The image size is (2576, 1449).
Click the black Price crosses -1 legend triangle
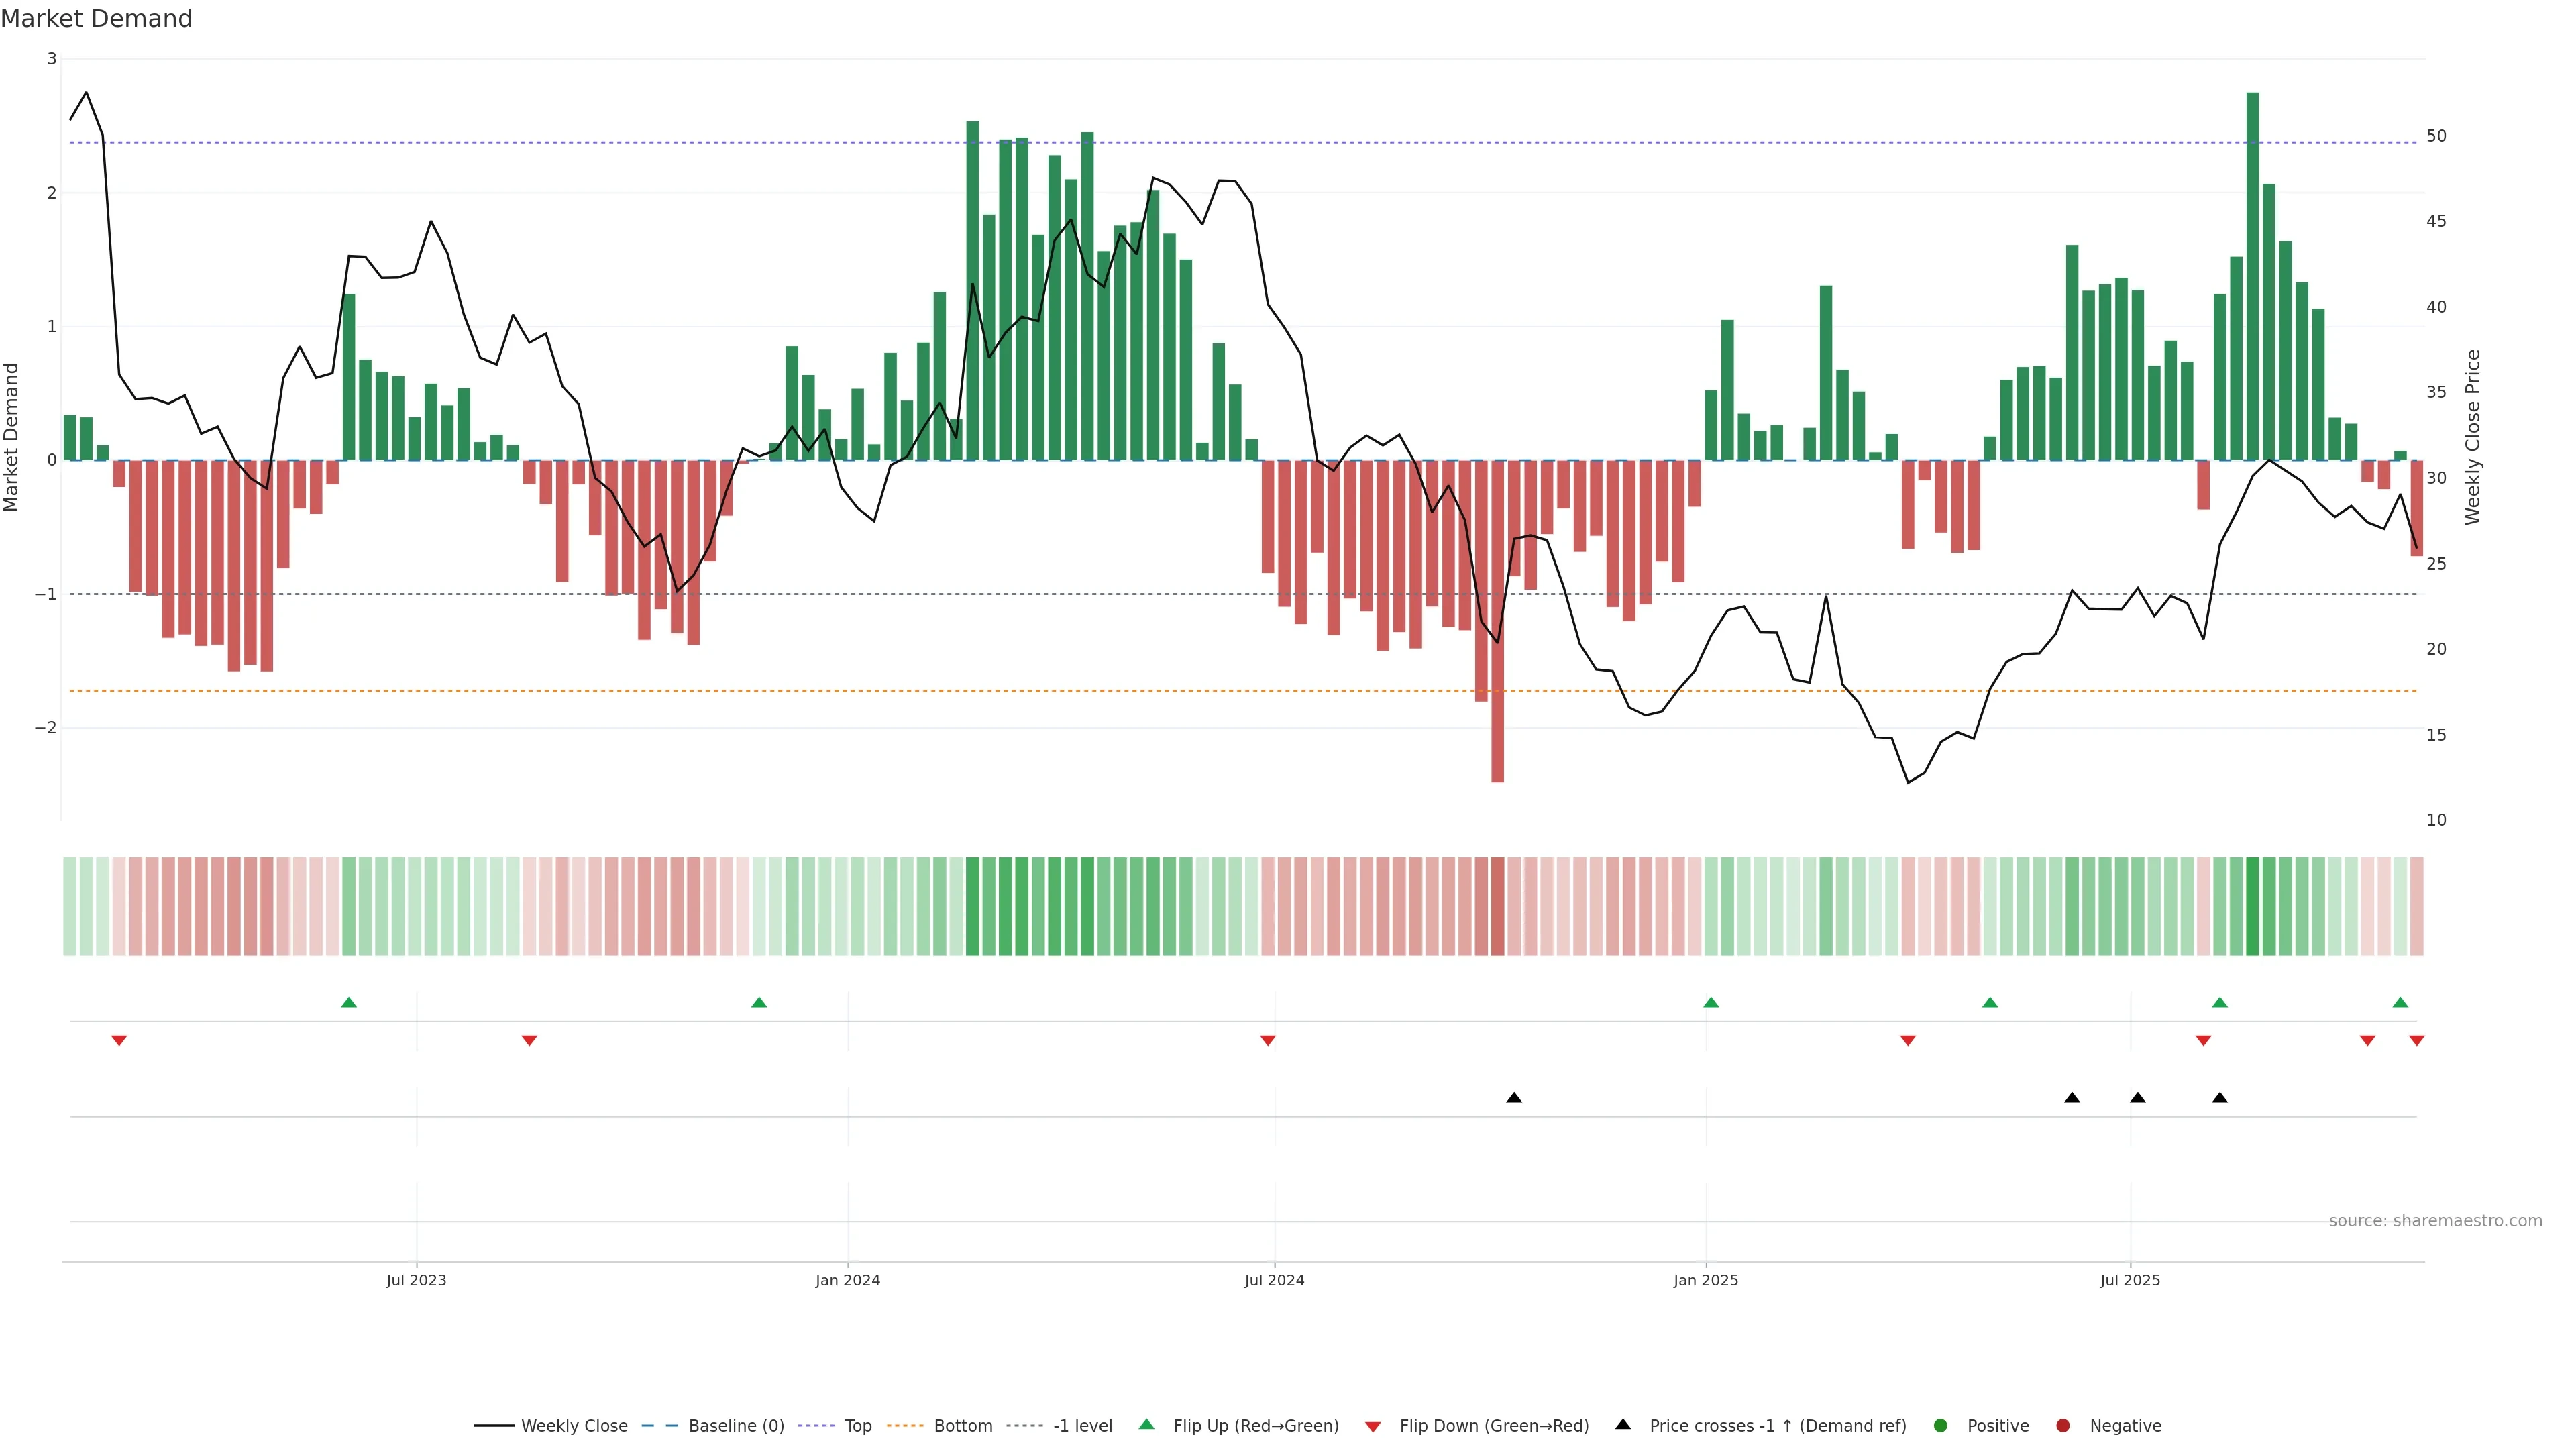[1623, 1424]
